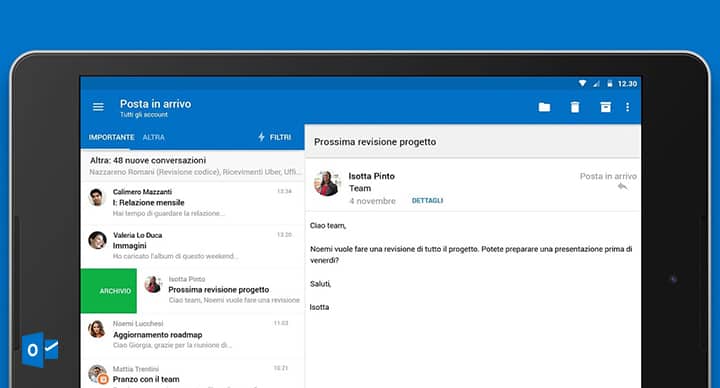720x388 pixels.
Task: Click the subject header Prossima revisione progetto
Action: (375, 142)
